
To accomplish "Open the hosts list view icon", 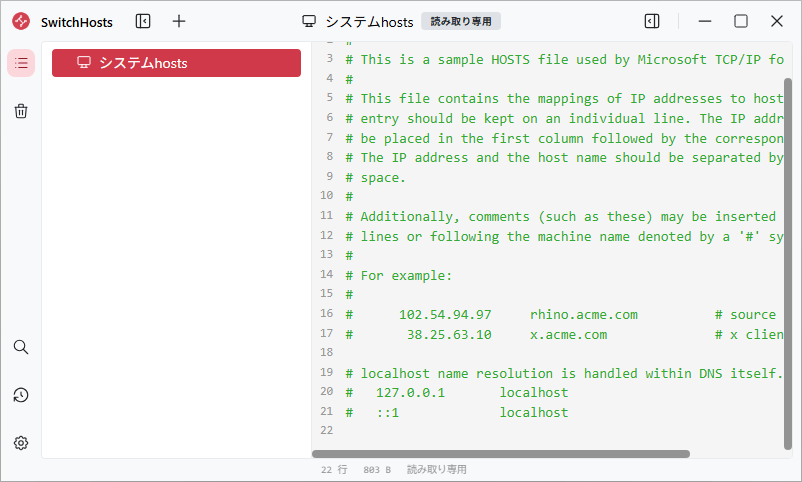I will [21, 63].
